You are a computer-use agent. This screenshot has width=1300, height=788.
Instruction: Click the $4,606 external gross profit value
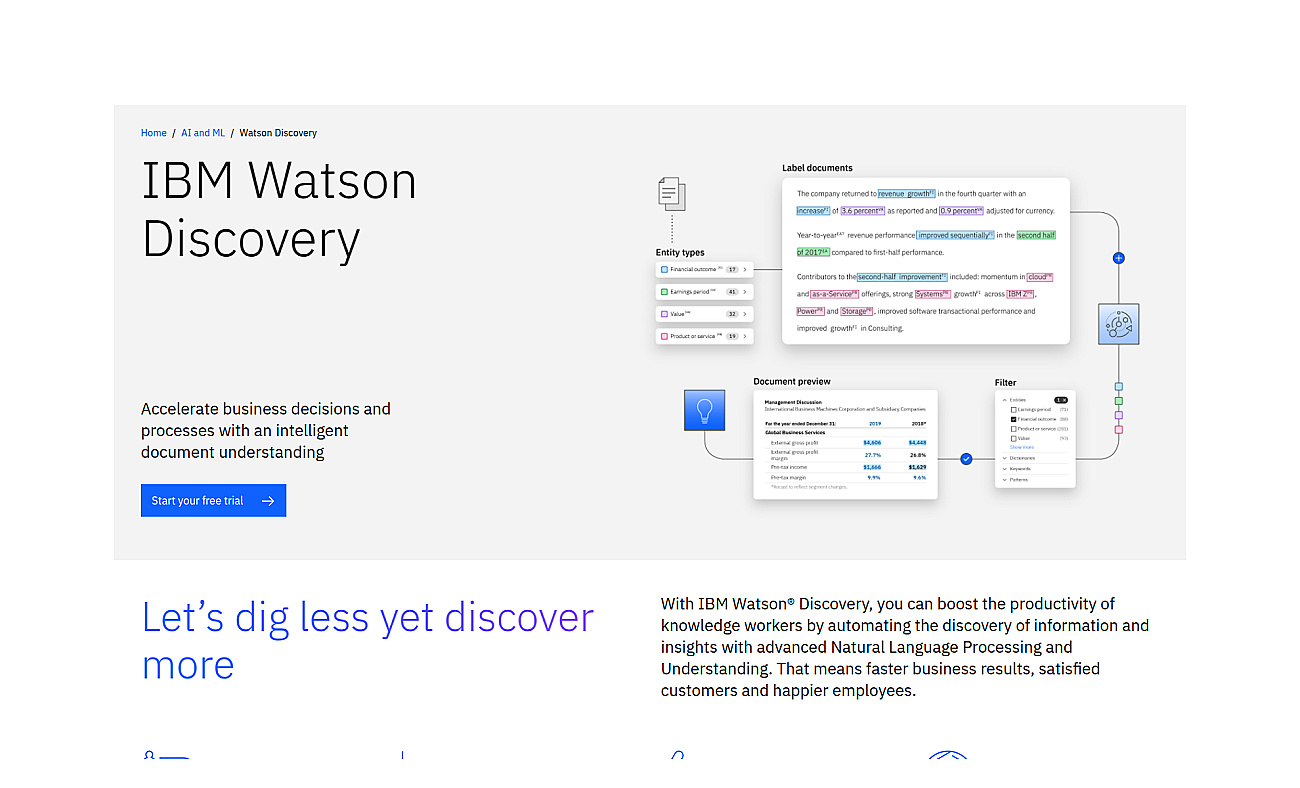click(x=872, y=443)
